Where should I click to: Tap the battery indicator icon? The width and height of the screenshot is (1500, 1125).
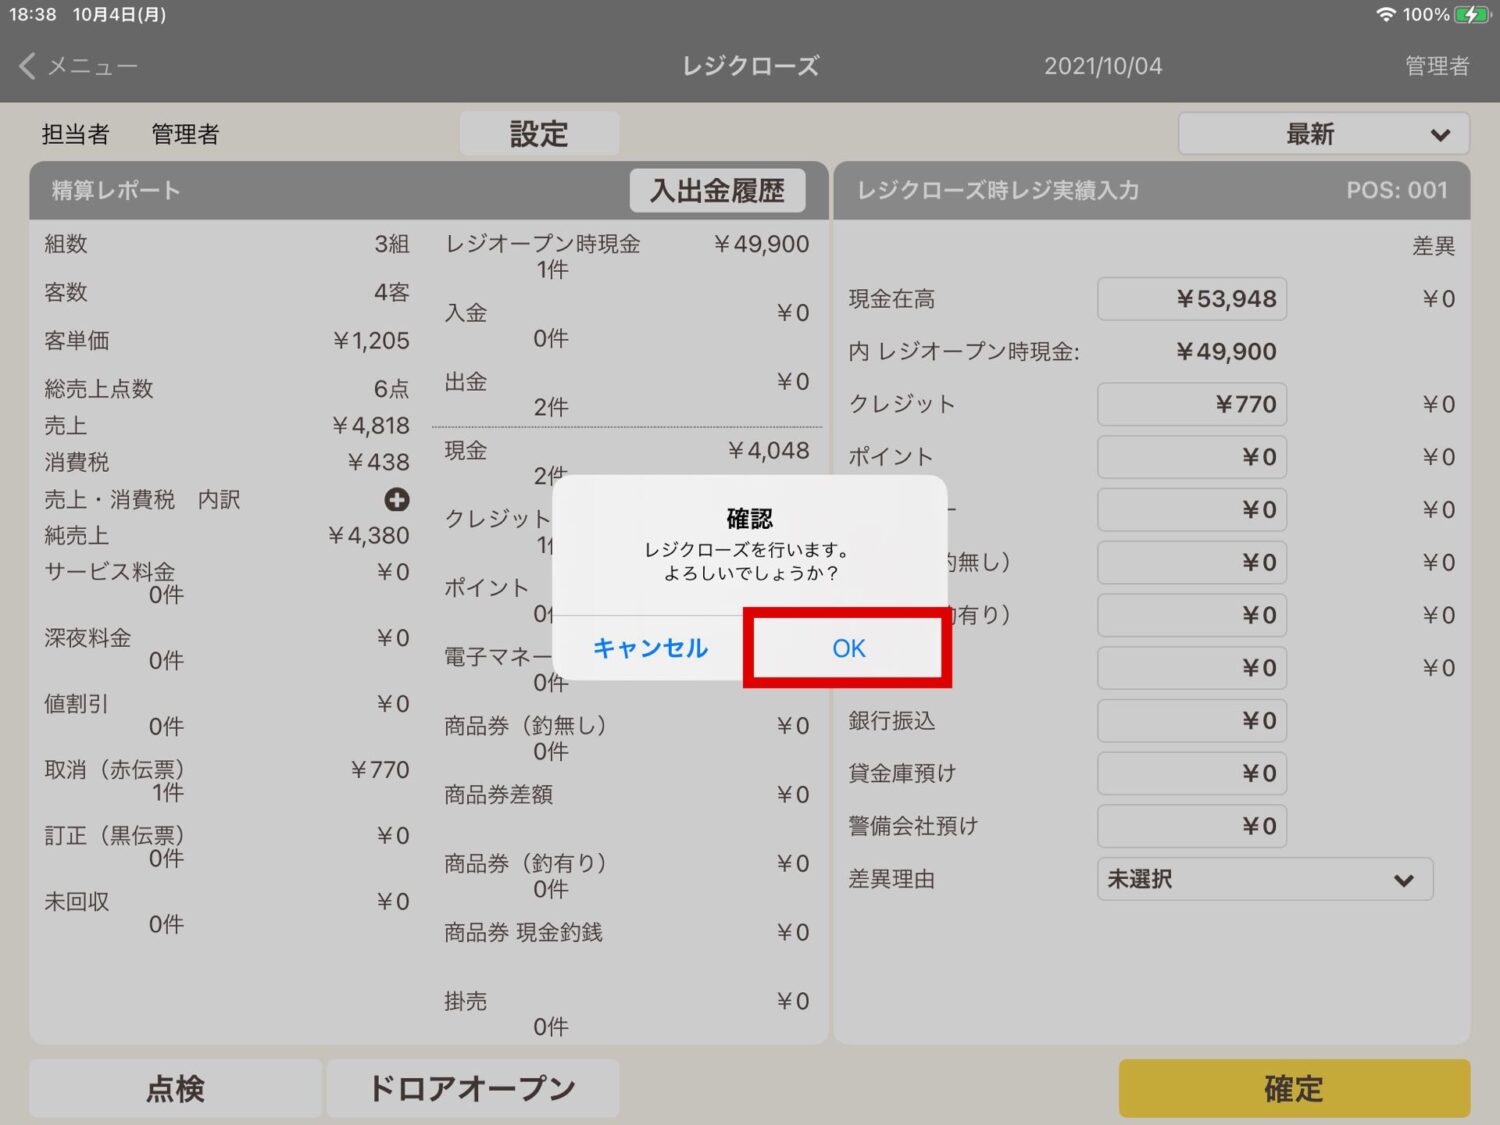coord(1471,15)
